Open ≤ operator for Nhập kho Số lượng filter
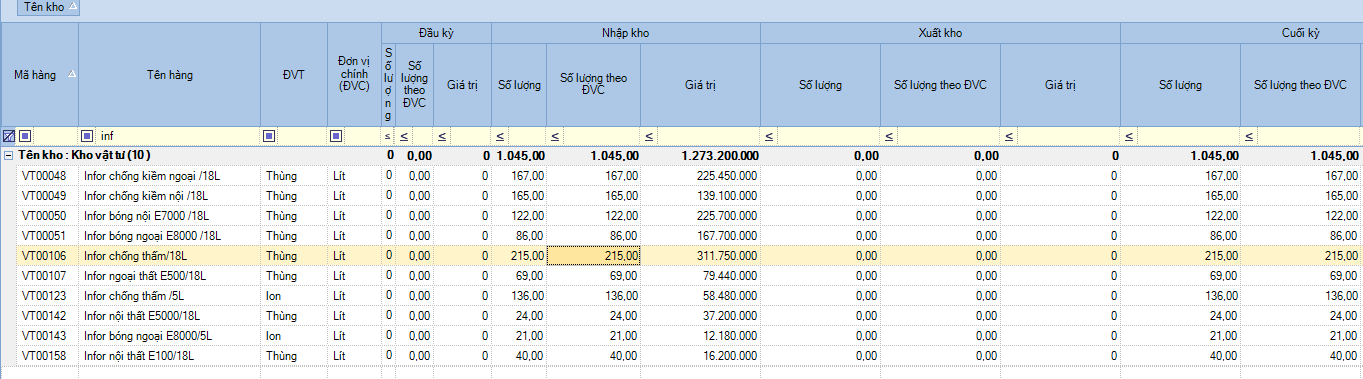Viewport: 1363px width, 379px height. pos(500,136)
